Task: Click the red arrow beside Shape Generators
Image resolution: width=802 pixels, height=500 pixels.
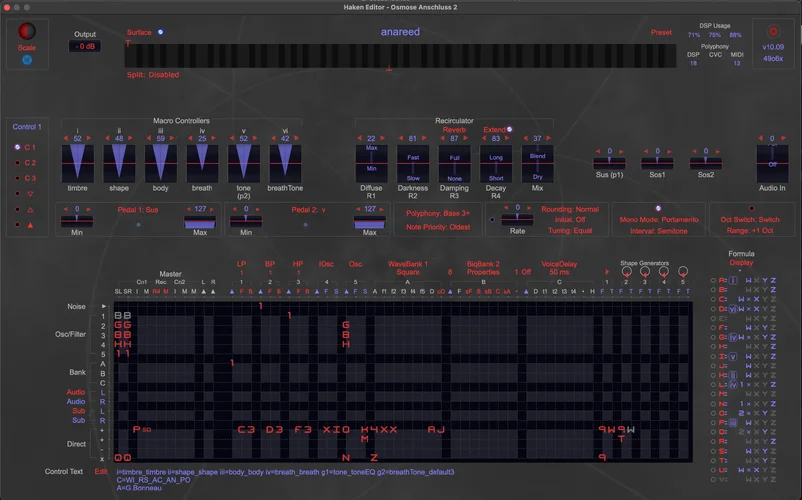Action: tap(608, 273)
